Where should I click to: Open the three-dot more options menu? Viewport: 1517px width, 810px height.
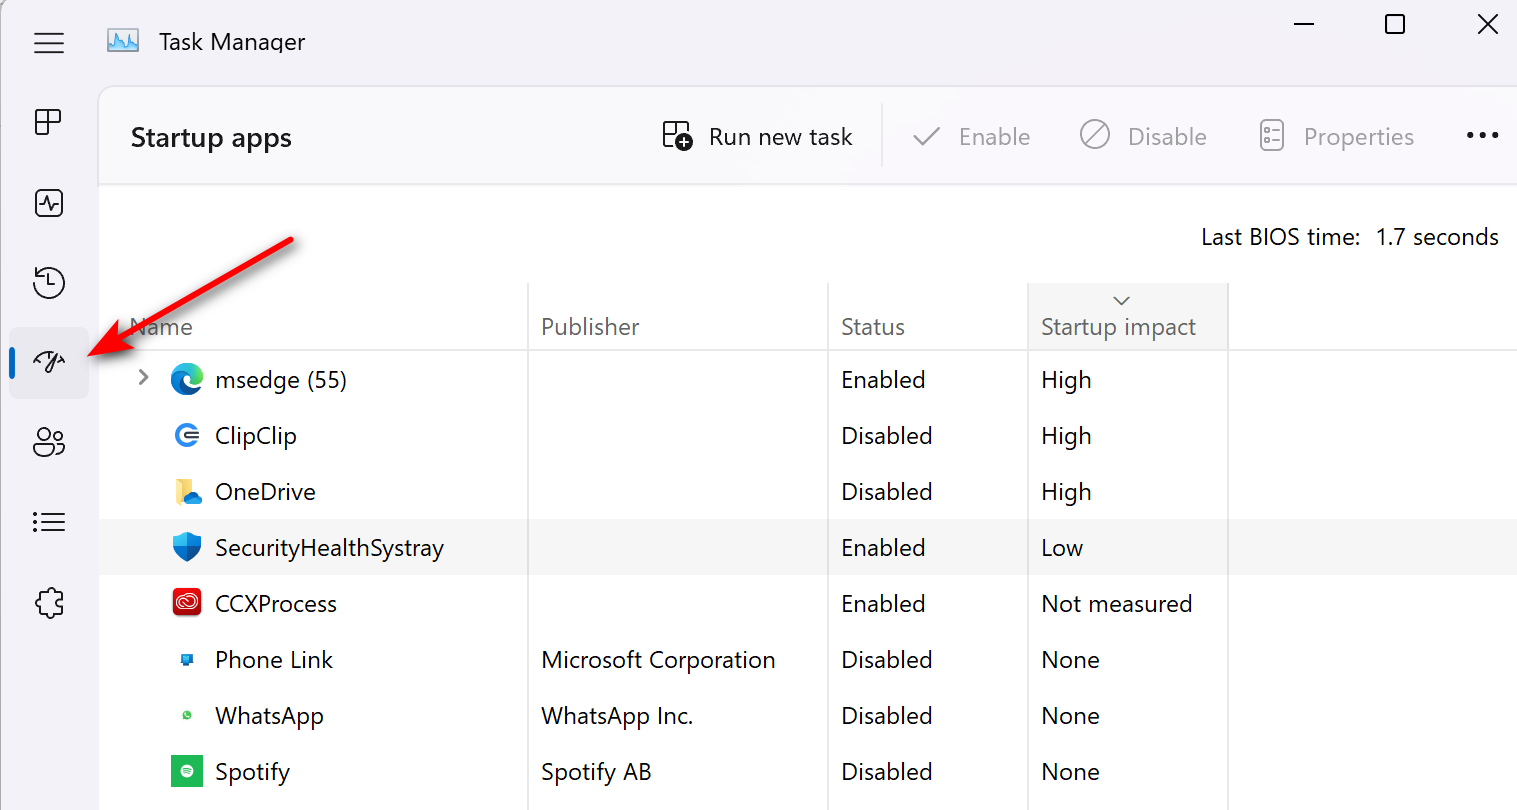click(x=1482, y=135)
